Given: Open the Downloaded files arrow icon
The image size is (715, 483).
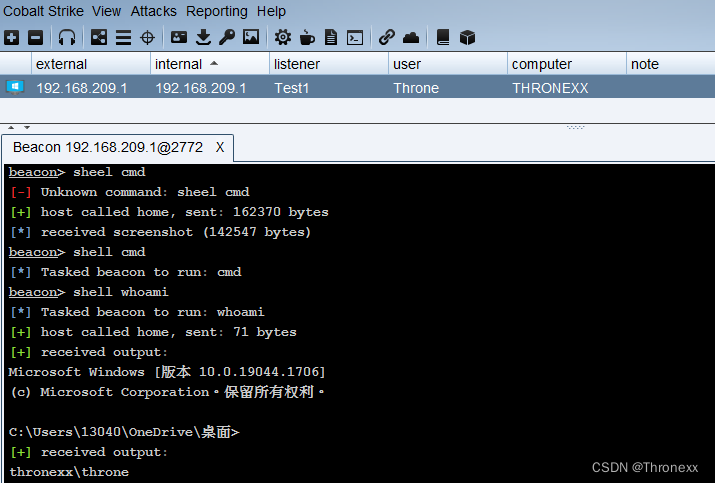Looking at the screenshot, I should (x=203, y=37).
